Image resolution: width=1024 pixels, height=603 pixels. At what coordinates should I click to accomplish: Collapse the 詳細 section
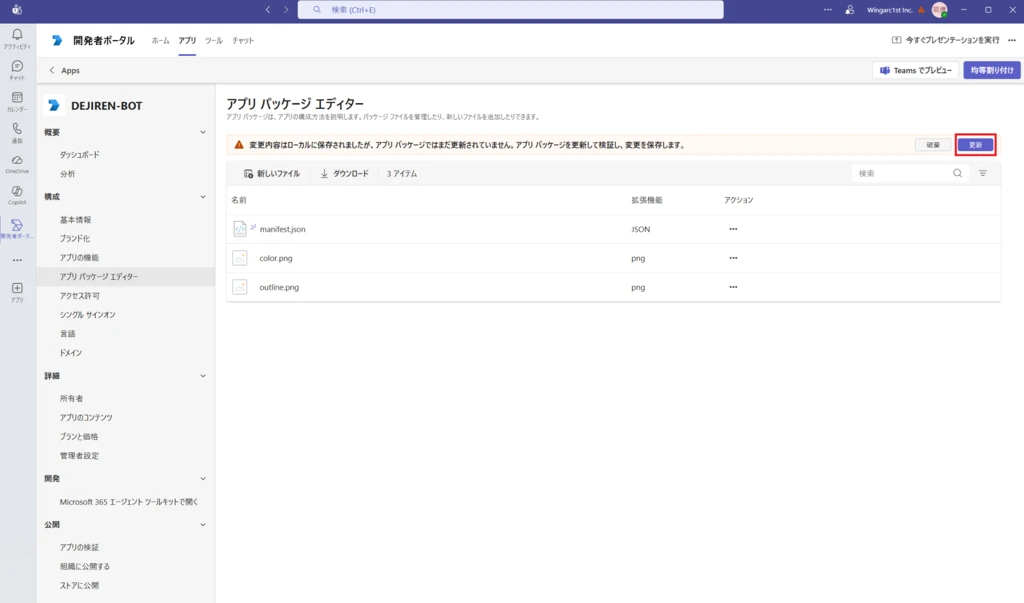(x=203, y=376)
